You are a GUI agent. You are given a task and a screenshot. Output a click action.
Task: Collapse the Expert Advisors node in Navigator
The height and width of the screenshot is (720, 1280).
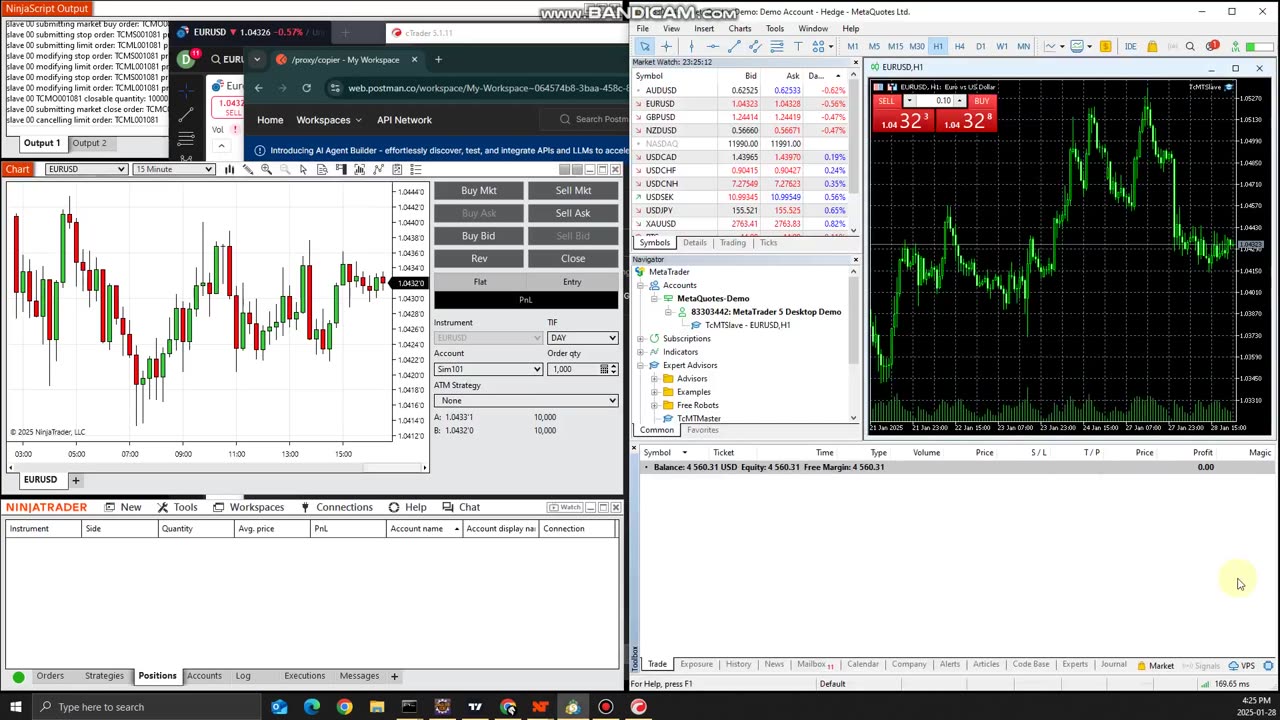pos(641,365)
